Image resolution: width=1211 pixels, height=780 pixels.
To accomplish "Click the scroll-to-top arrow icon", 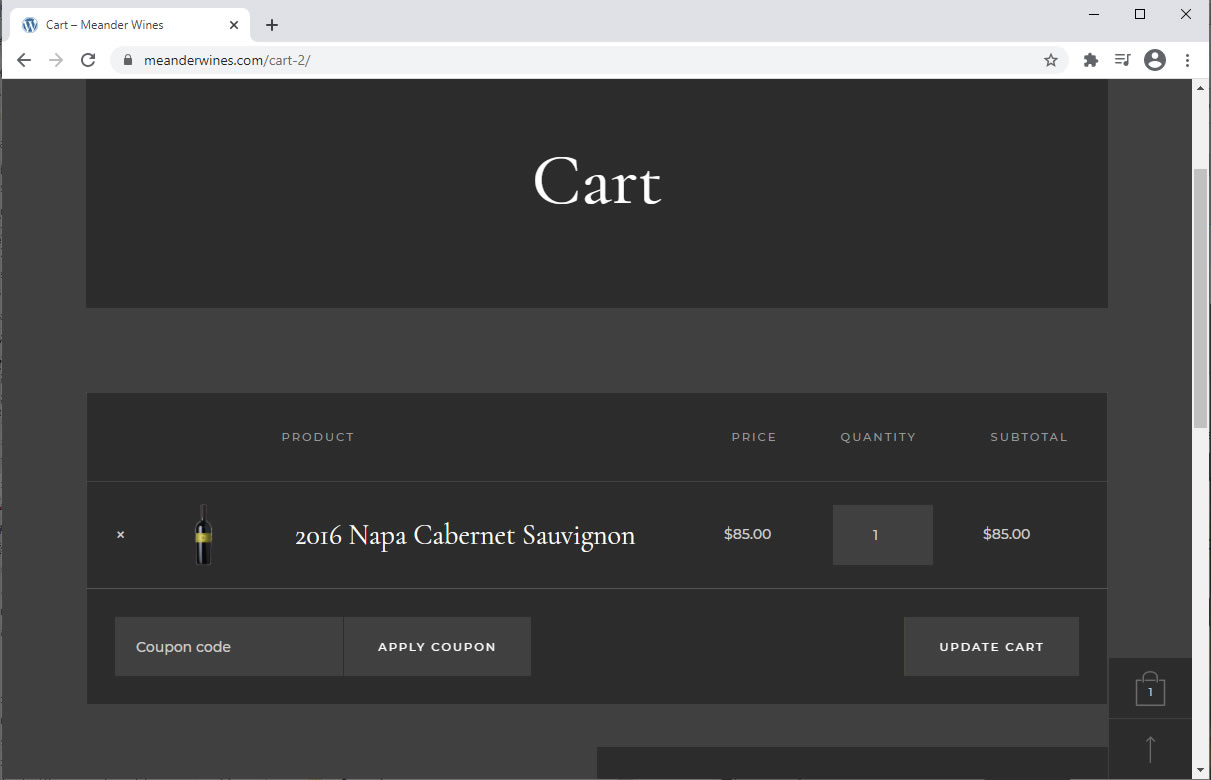I will 1150,749.
